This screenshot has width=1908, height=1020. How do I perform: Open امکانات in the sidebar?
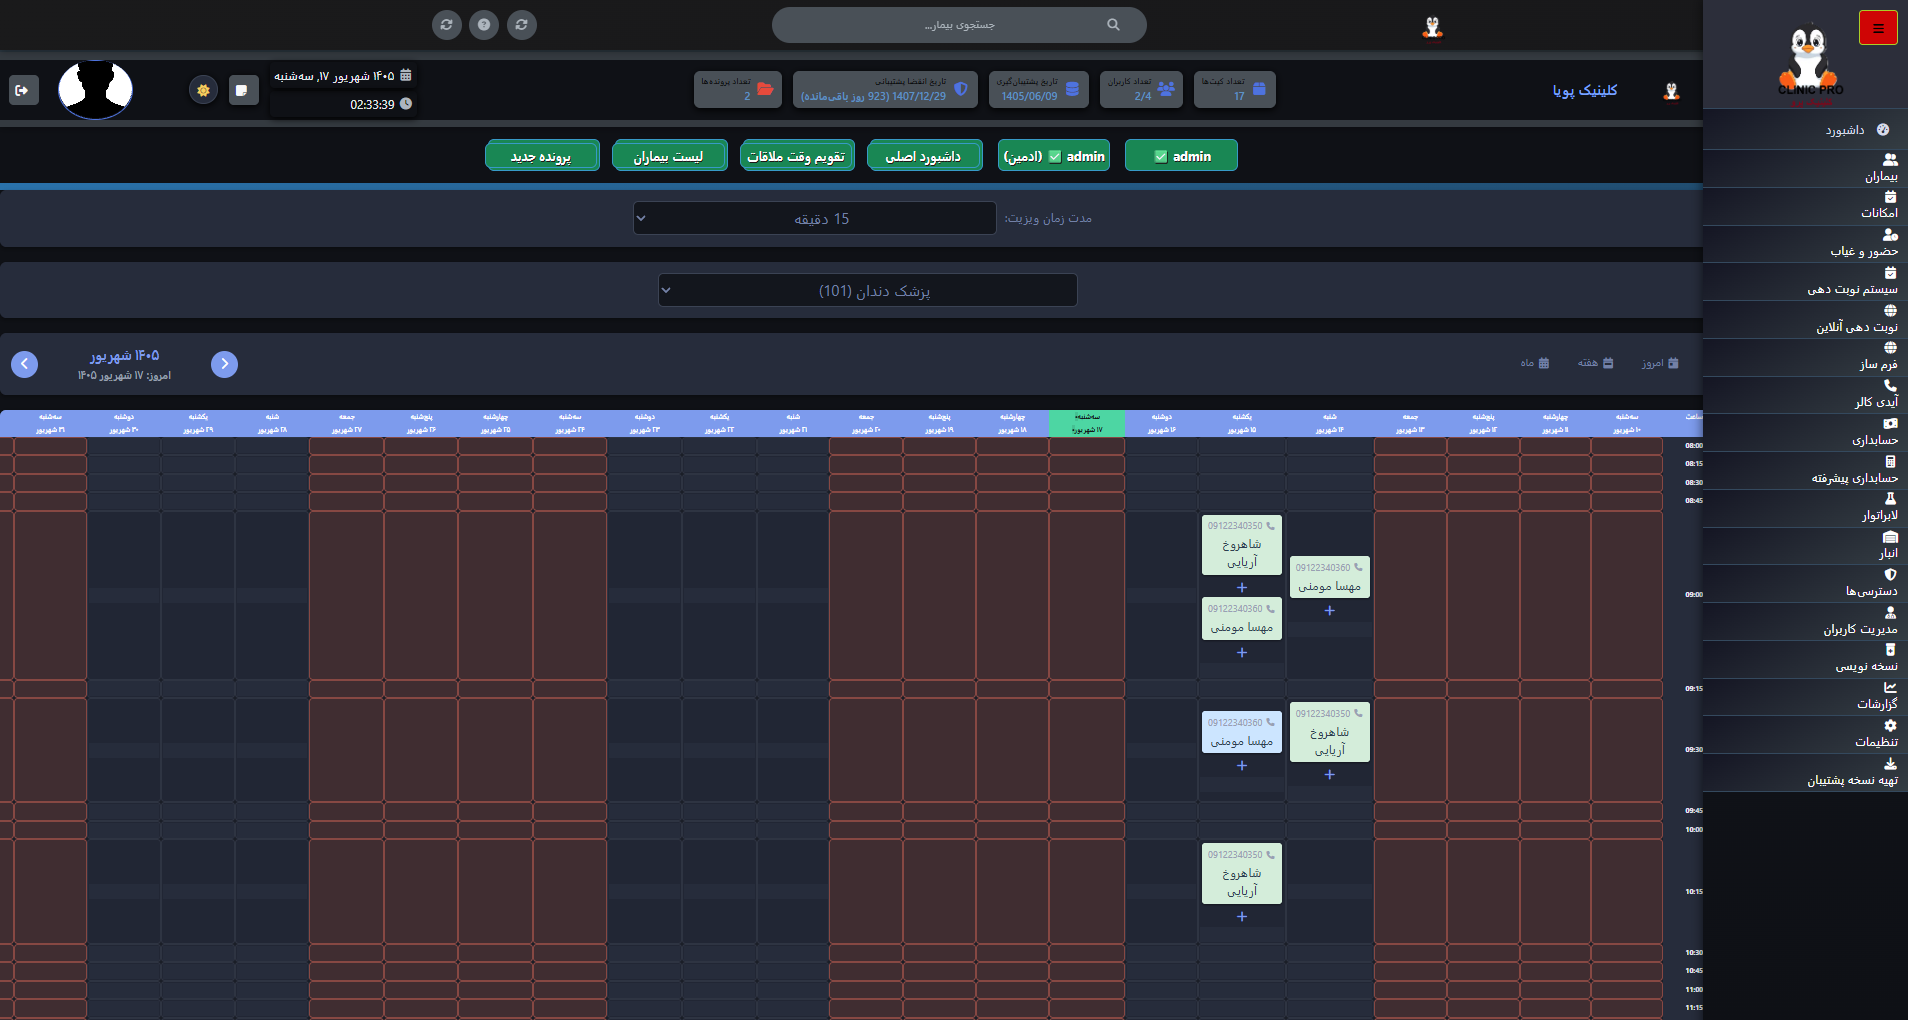click(x=1805, y=207)
